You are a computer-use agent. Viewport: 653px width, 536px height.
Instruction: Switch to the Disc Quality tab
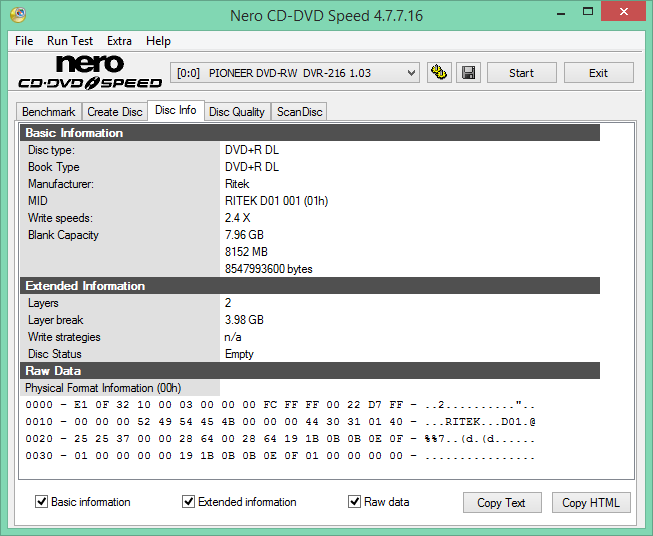(x=237, y=112)
